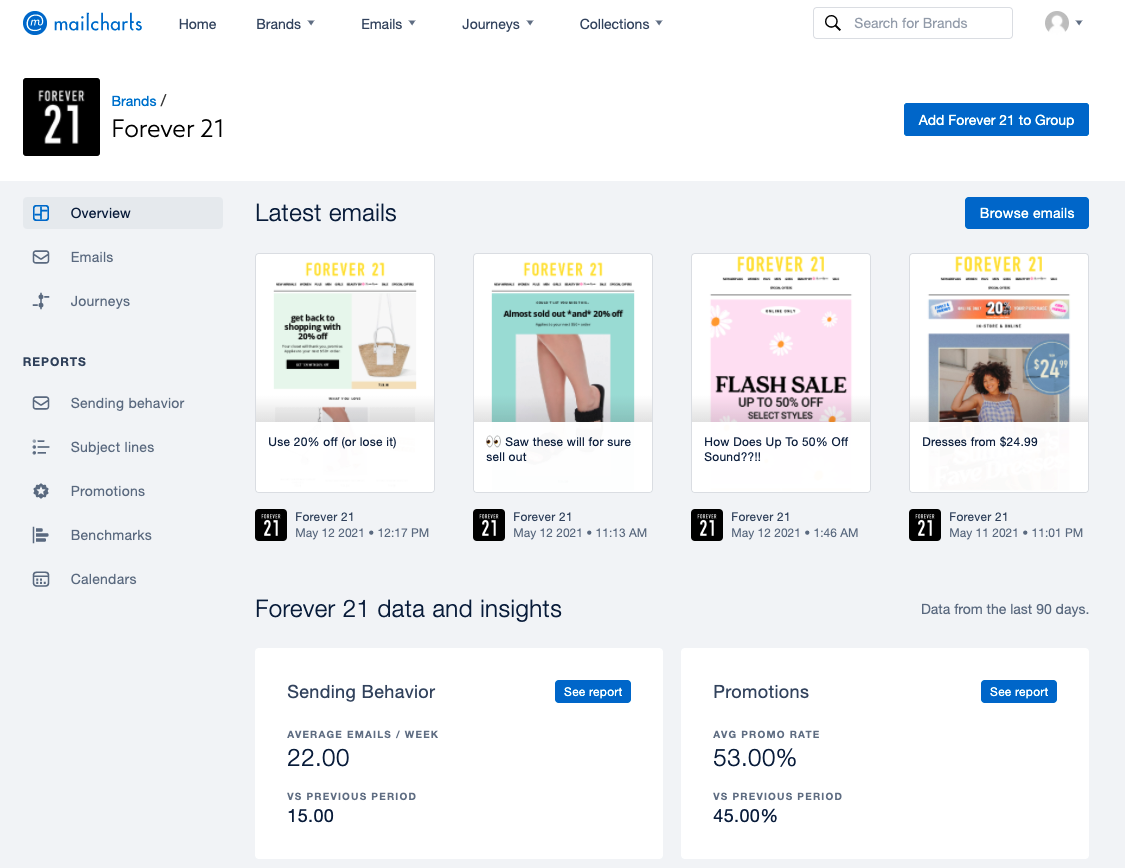Click Forever 21 logo under 1:46 AM email
The image size is (1125, 868).
click(707, 525)
